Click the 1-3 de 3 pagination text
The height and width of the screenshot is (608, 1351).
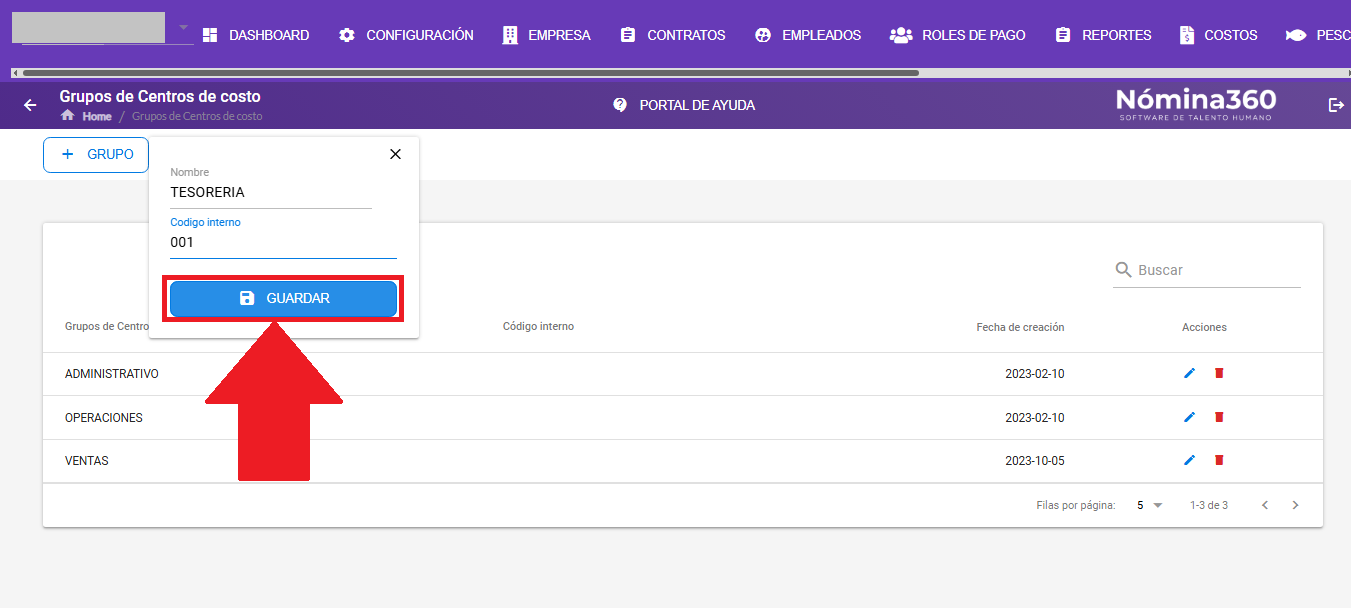point(1209,506)
